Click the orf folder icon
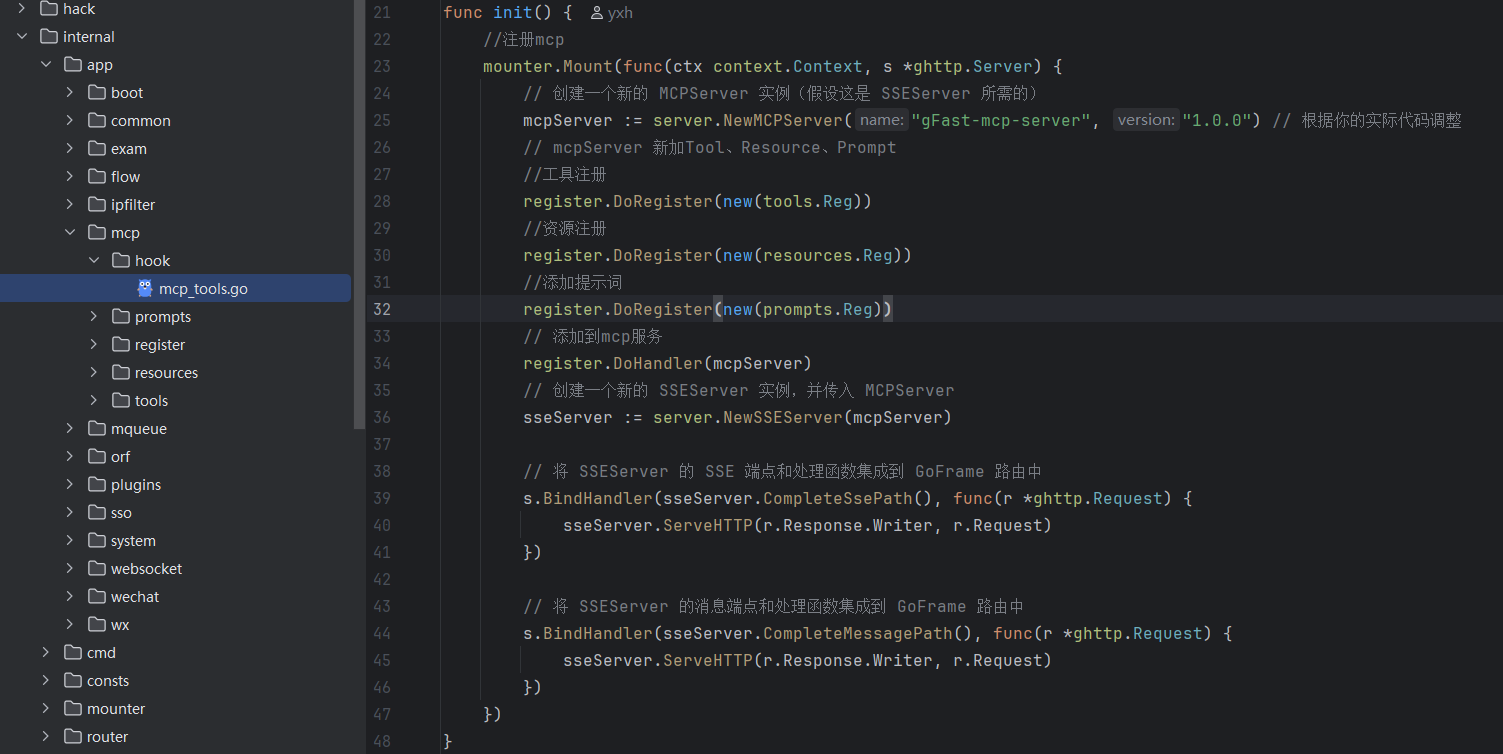 pos(96,457)
